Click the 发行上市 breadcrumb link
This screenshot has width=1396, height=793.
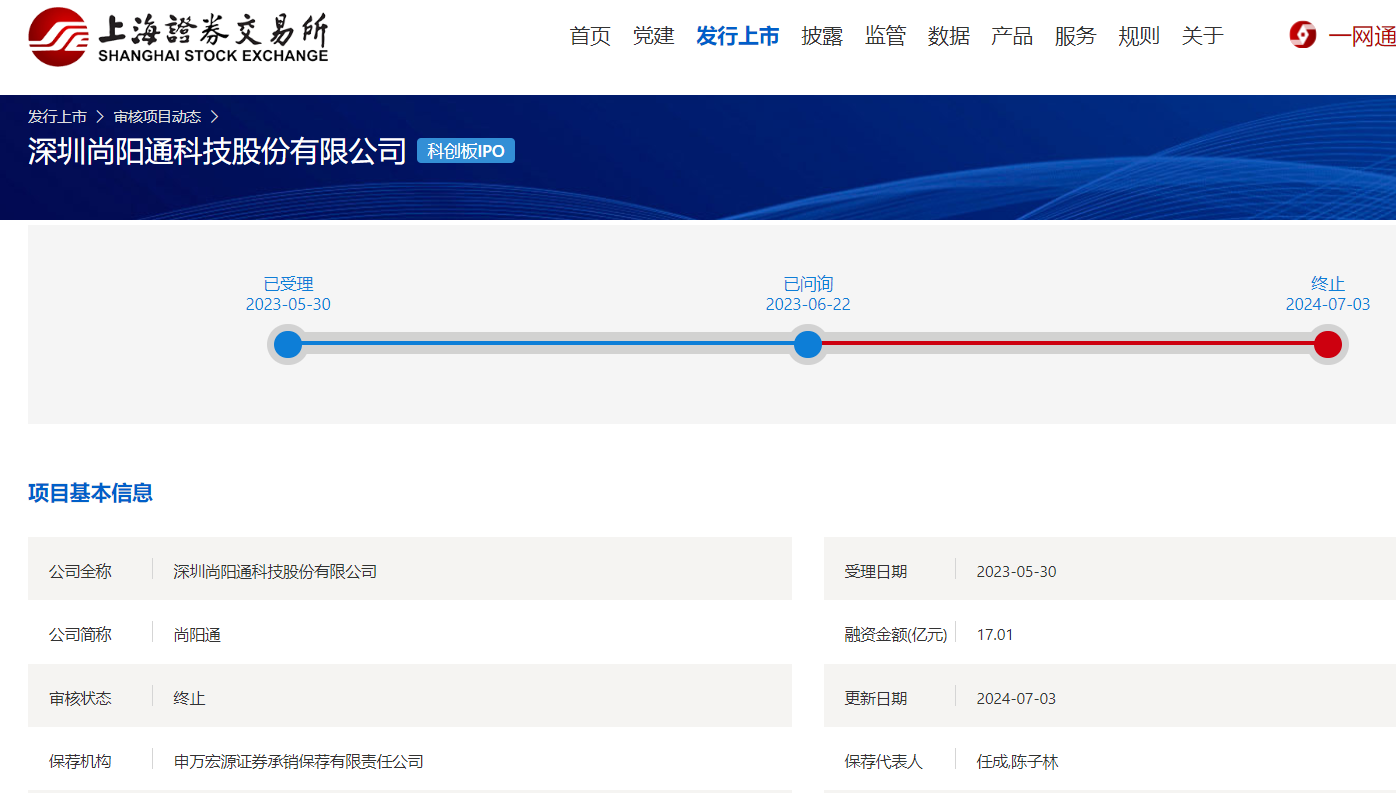pyautogui.click(x=57, y=117)
